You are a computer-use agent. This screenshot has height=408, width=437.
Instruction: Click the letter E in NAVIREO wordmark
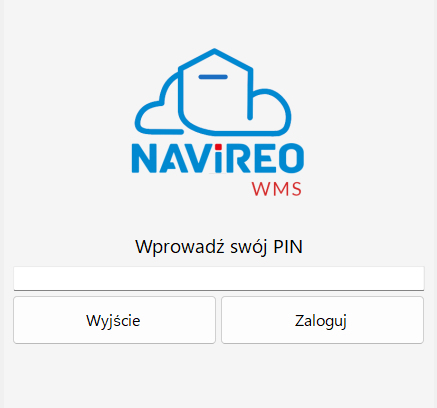(x=265, y=158)
